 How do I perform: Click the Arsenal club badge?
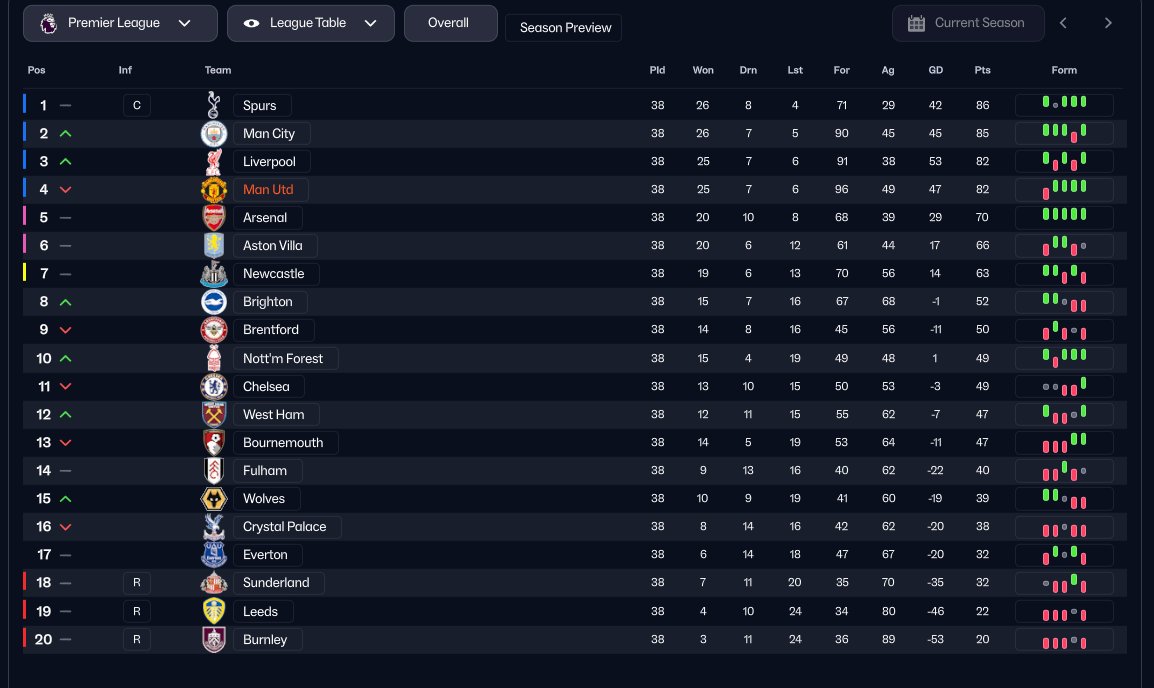point(214,217)
